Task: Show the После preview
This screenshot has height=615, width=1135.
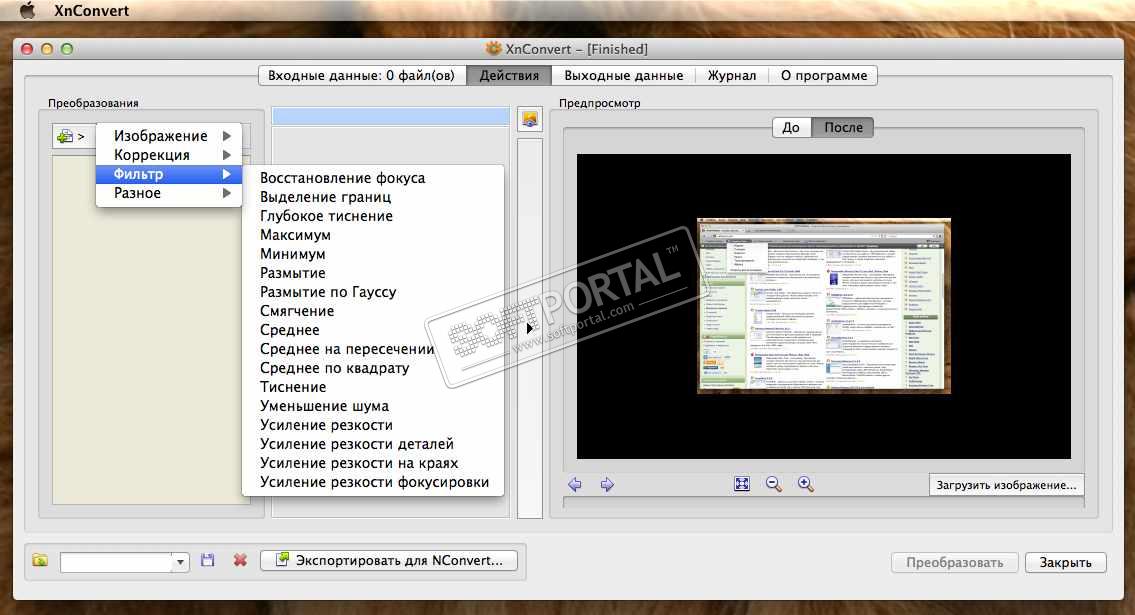Action: [x=843, y=127]
